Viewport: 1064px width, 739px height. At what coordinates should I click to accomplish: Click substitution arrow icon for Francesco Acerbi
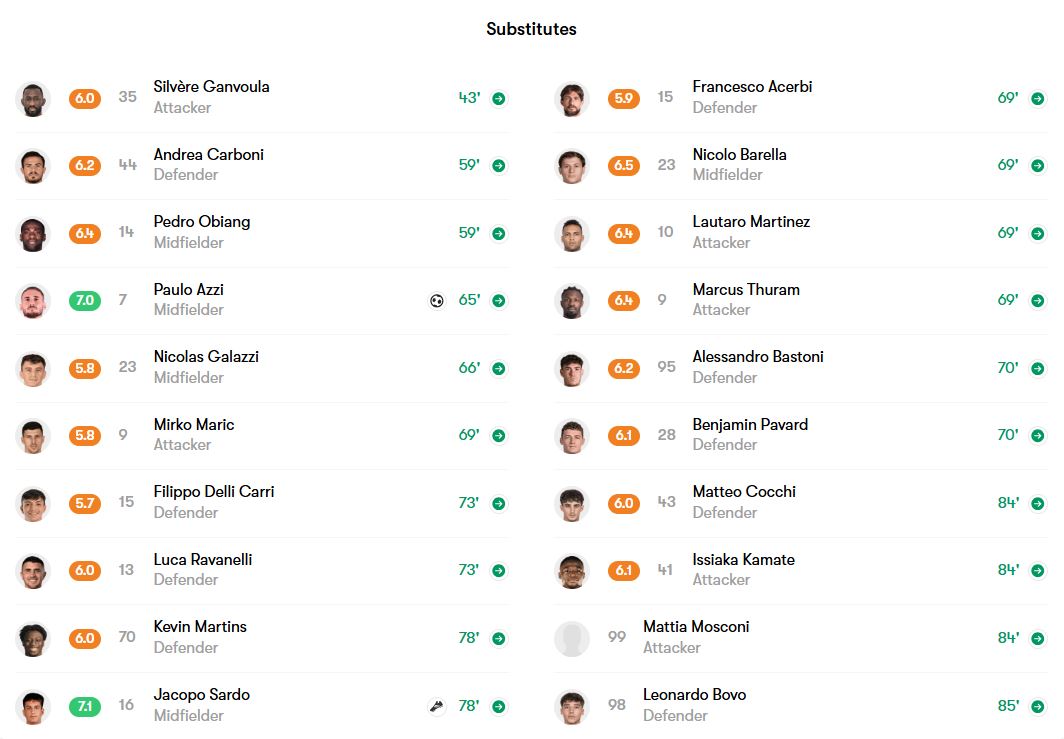(1037, 99)
